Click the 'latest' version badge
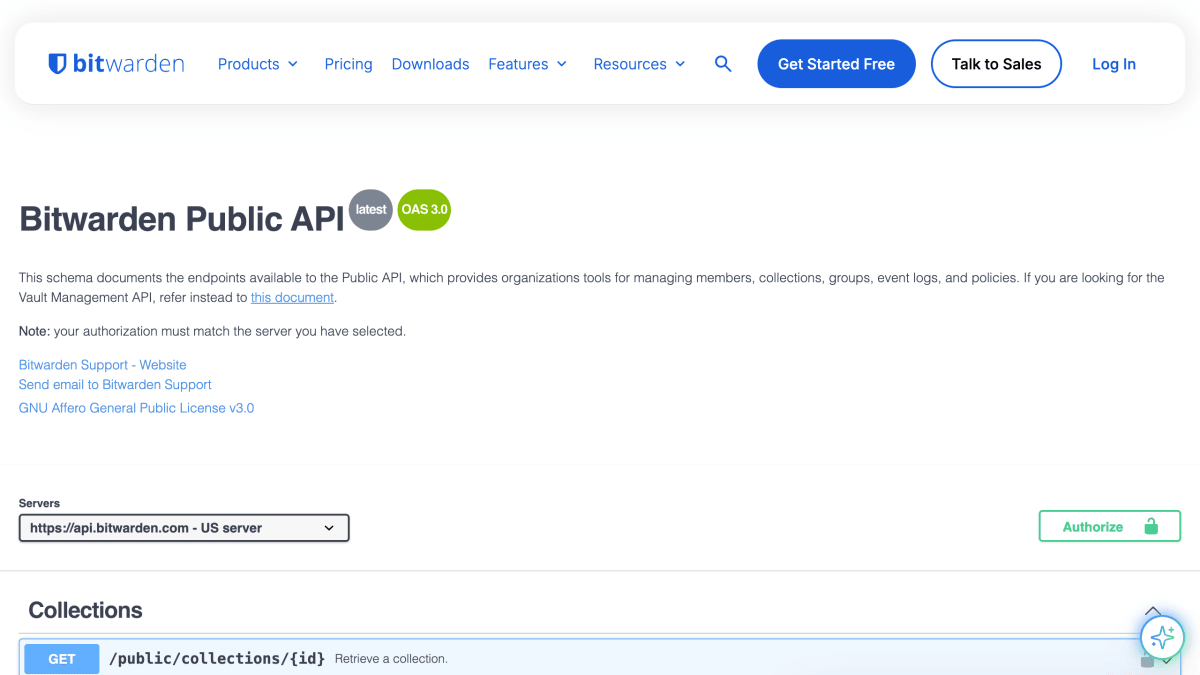Viewport: 1200px width, 675px height. click(371, 210)
